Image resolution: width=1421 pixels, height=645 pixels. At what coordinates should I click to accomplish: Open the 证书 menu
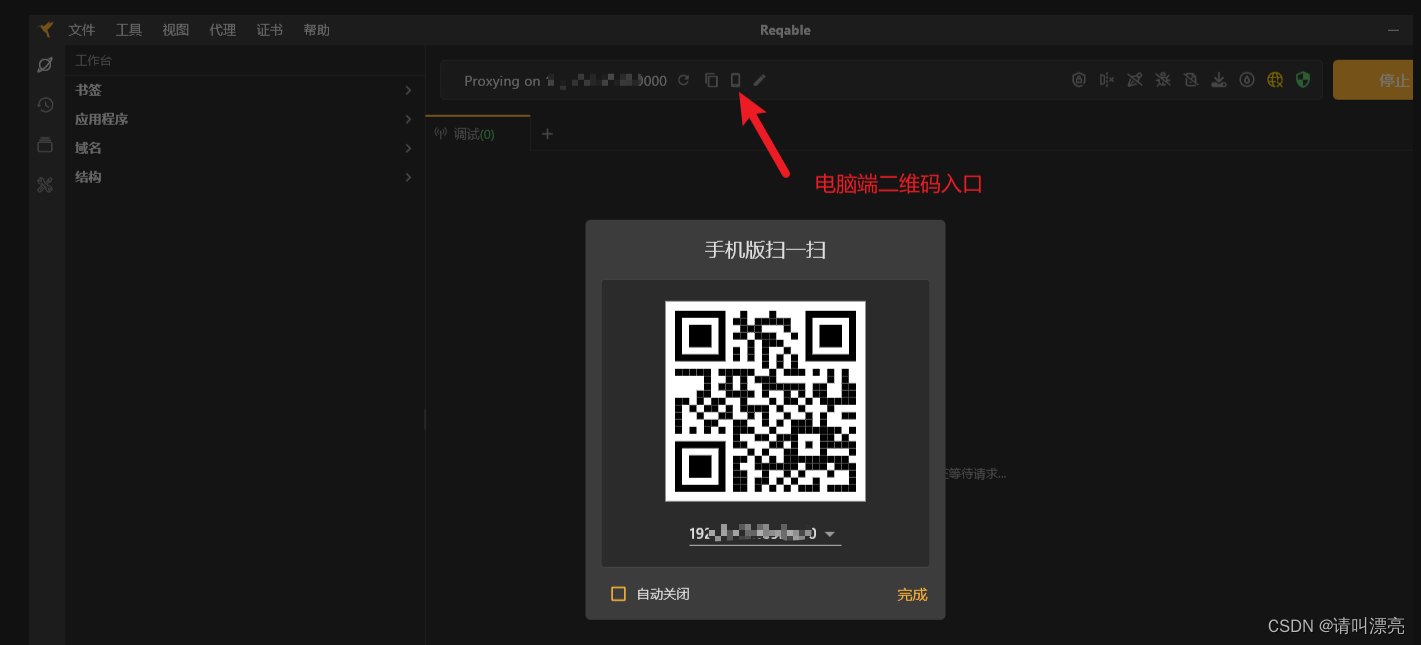coord(270,30)
